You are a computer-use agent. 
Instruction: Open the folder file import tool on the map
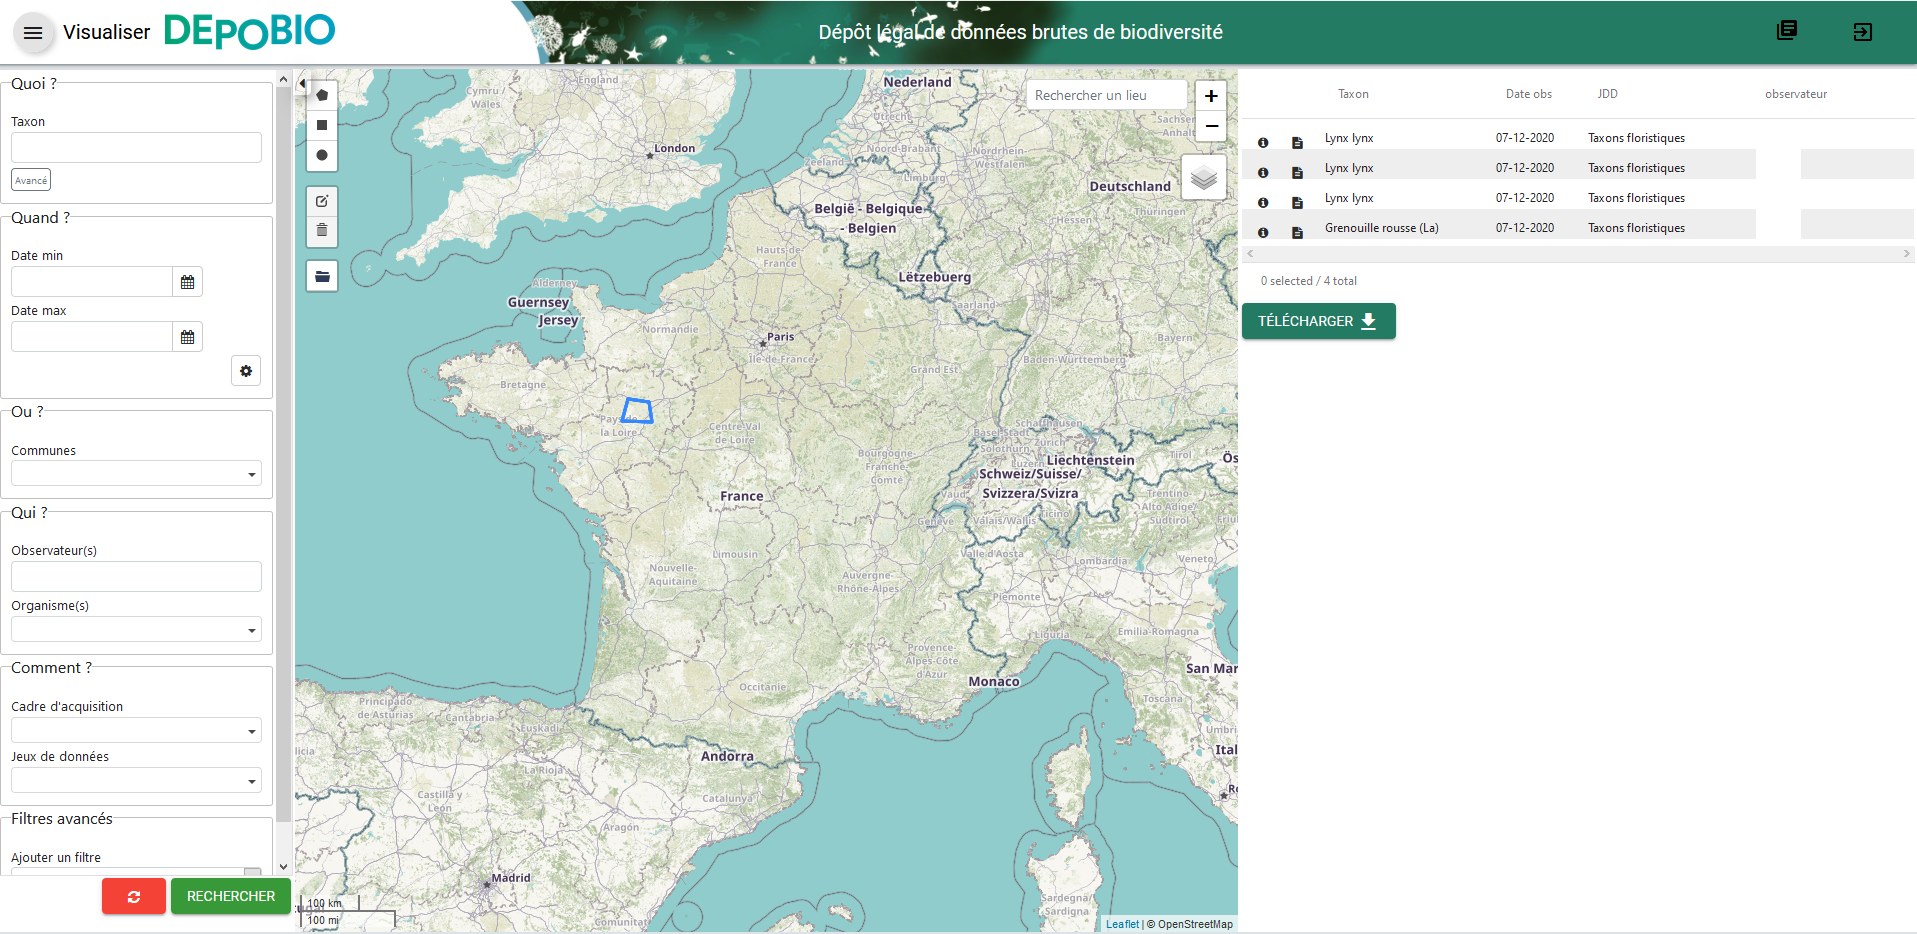point(322,276)
